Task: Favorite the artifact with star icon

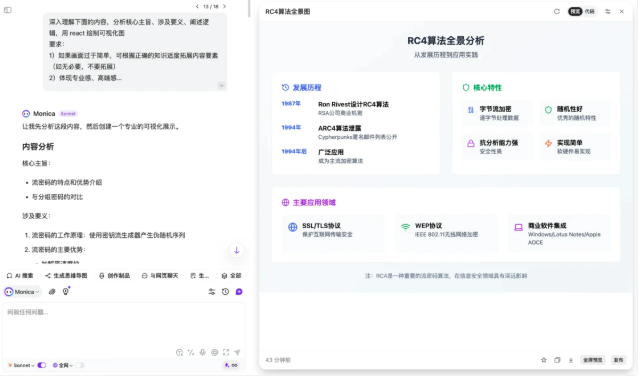Action: [544, 360]
